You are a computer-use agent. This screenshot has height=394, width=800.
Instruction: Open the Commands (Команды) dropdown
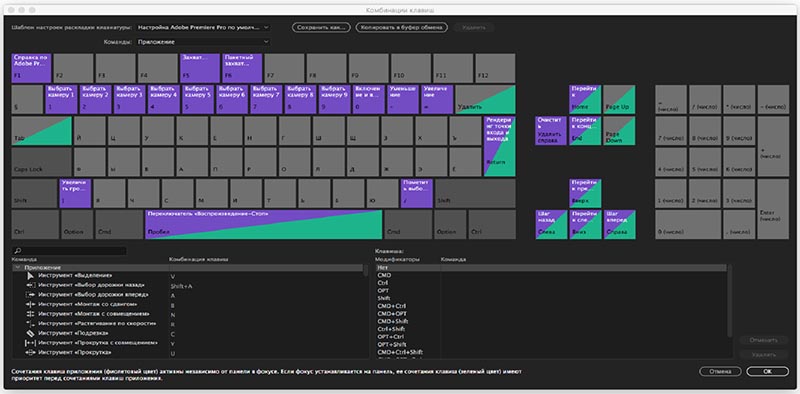[x=203, y=42]
